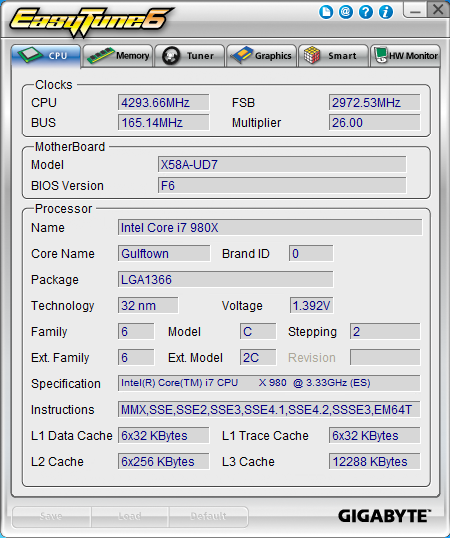Click the document page icon in title bar
This screenshot has width=450, height=538.
coord(326,12)
